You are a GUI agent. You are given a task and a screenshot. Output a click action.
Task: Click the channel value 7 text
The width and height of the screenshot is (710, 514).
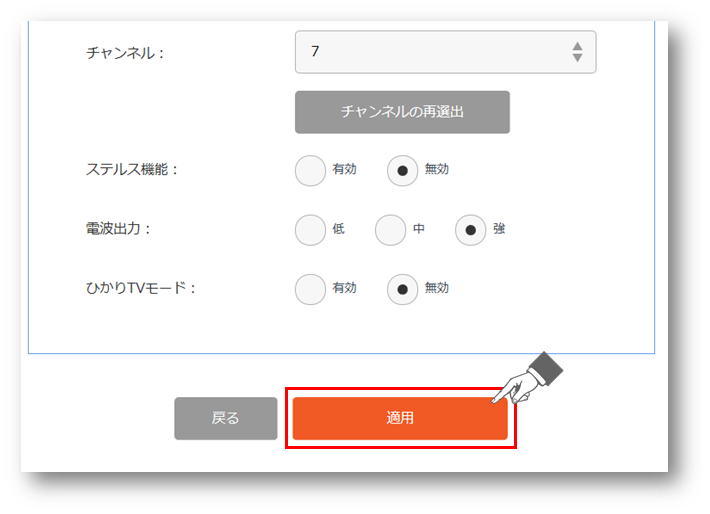[x=315, y=51]
